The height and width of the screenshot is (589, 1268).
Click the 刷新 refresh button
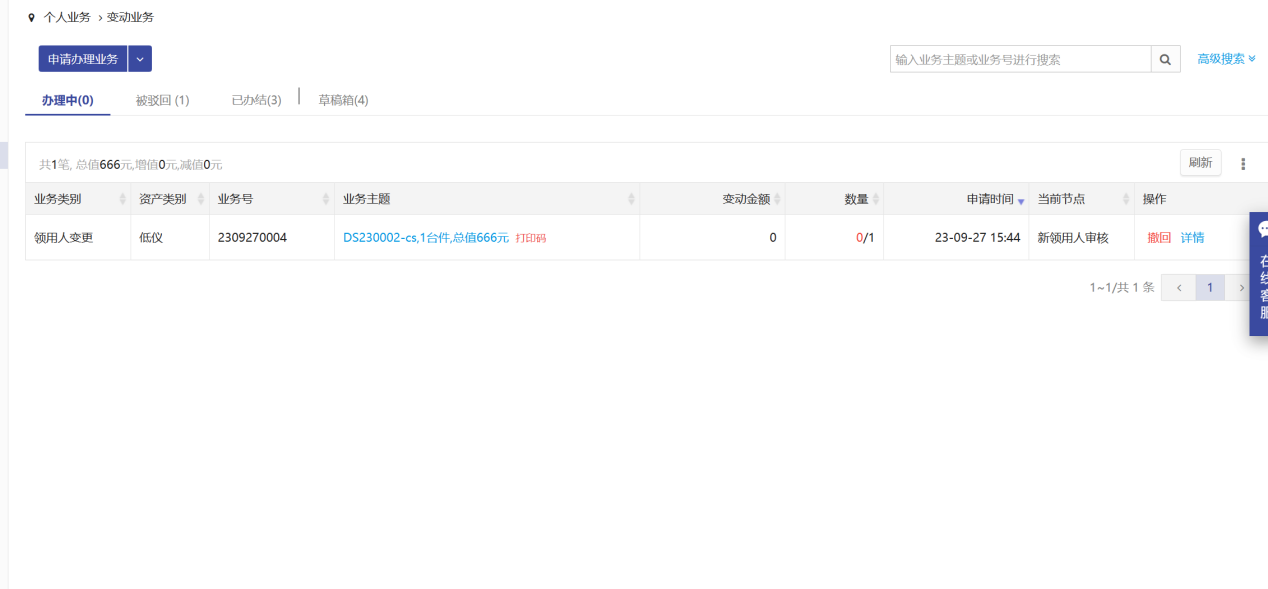[x=1200, y=163]
